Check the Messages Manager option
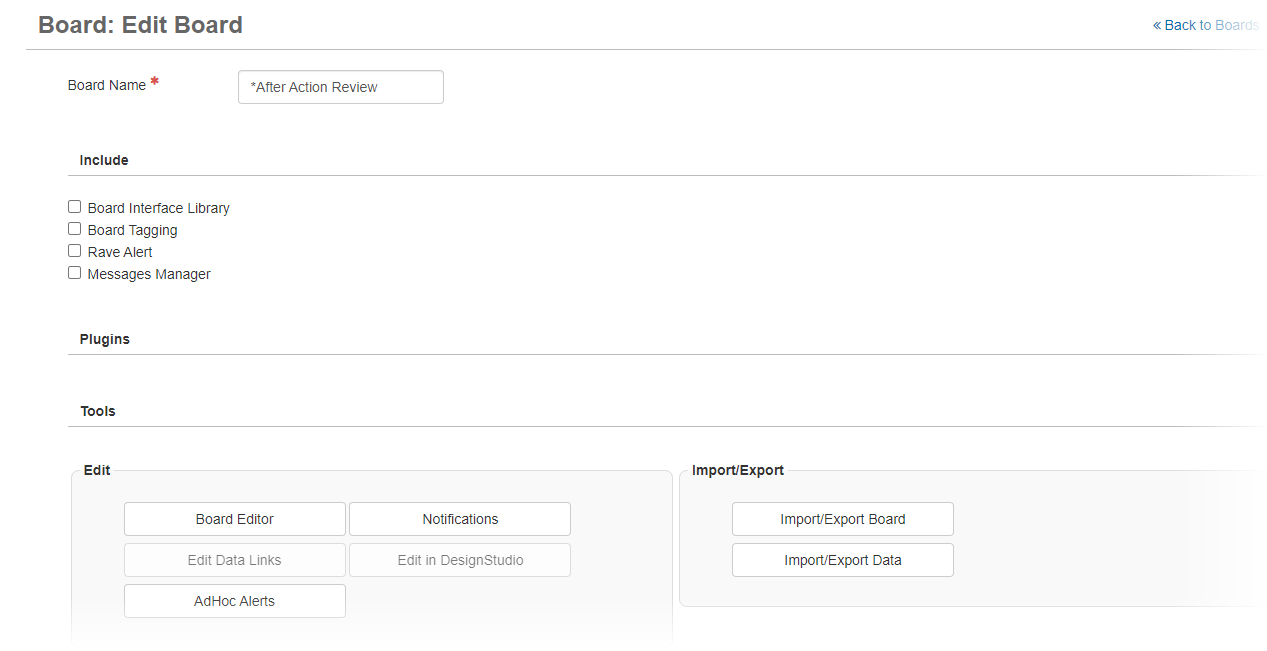 click(x=75, y=273)
